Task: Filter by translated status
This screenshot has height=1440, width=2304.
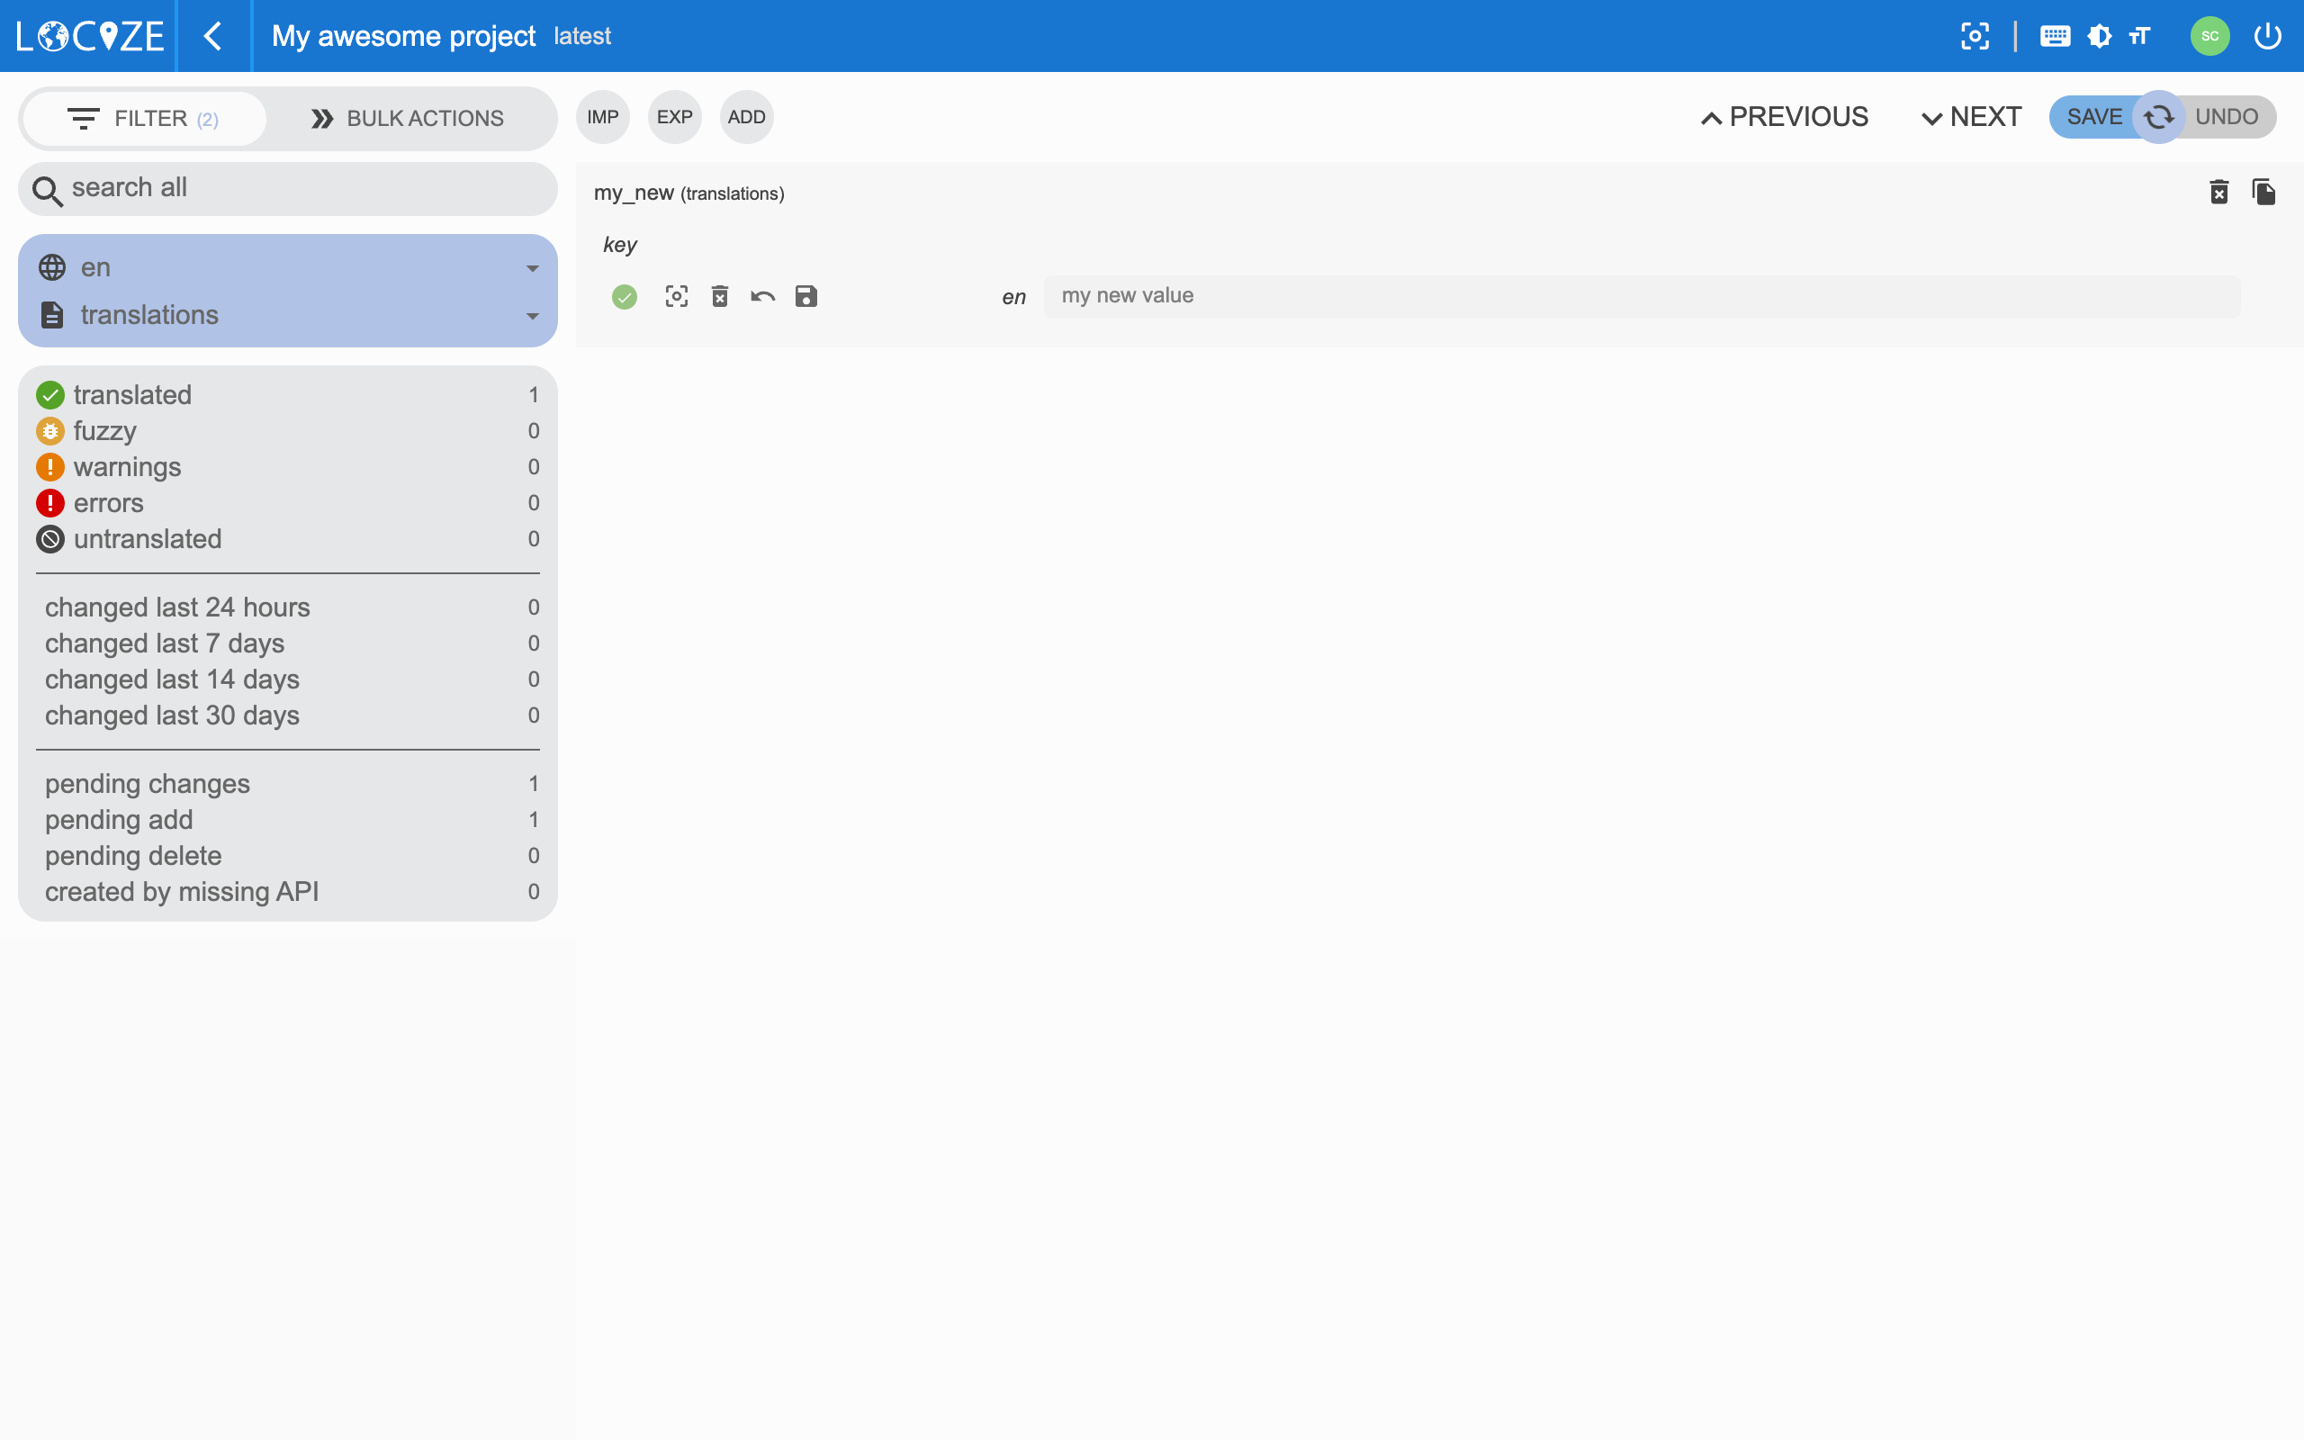Action: tap(132, 395)
